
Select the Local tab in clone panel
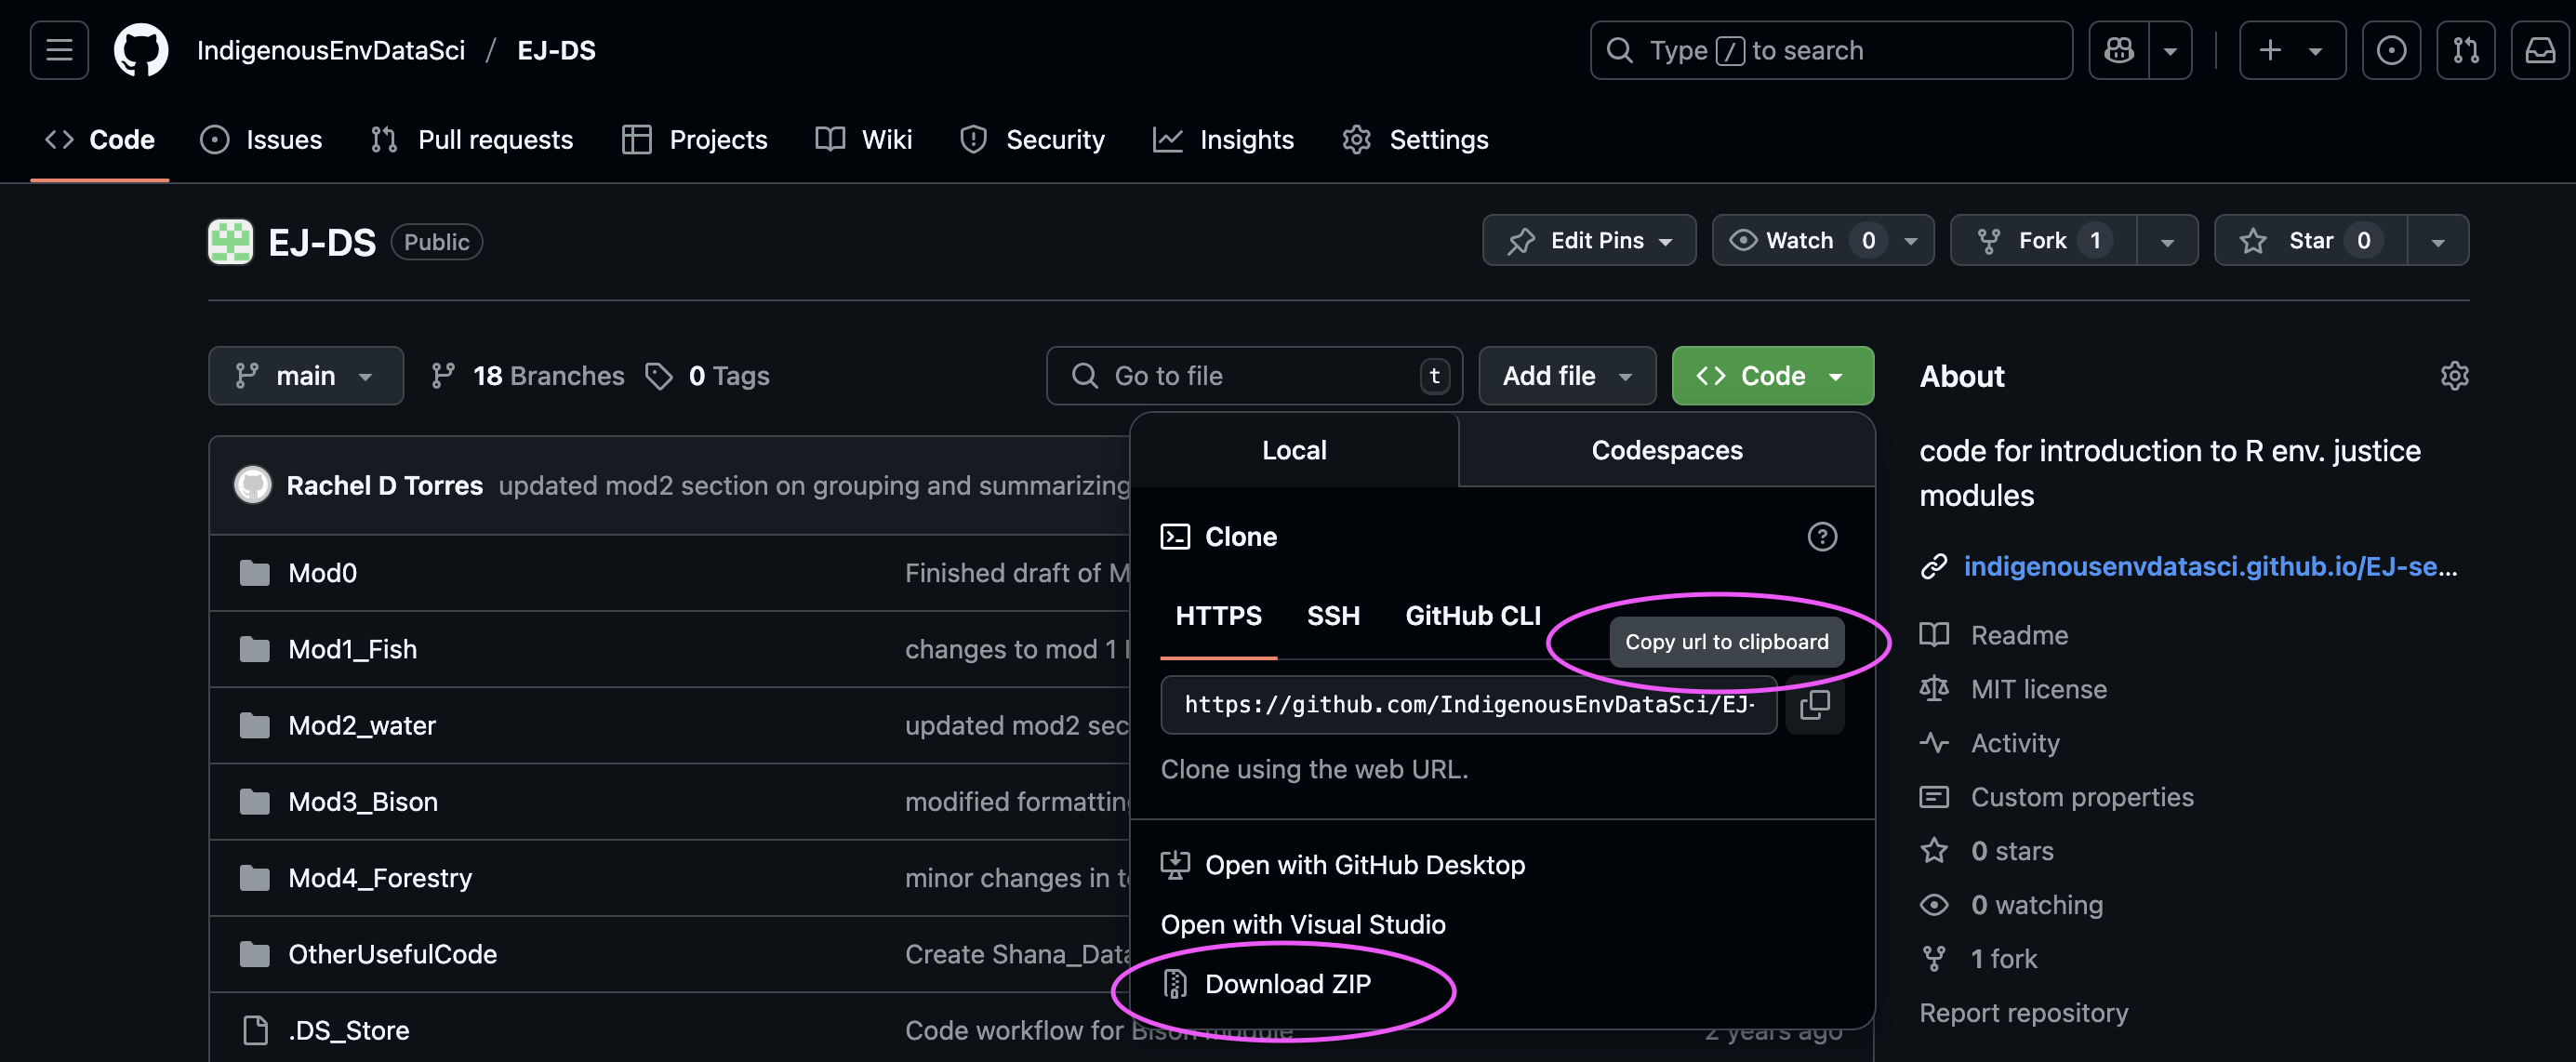pos(1294,450)
